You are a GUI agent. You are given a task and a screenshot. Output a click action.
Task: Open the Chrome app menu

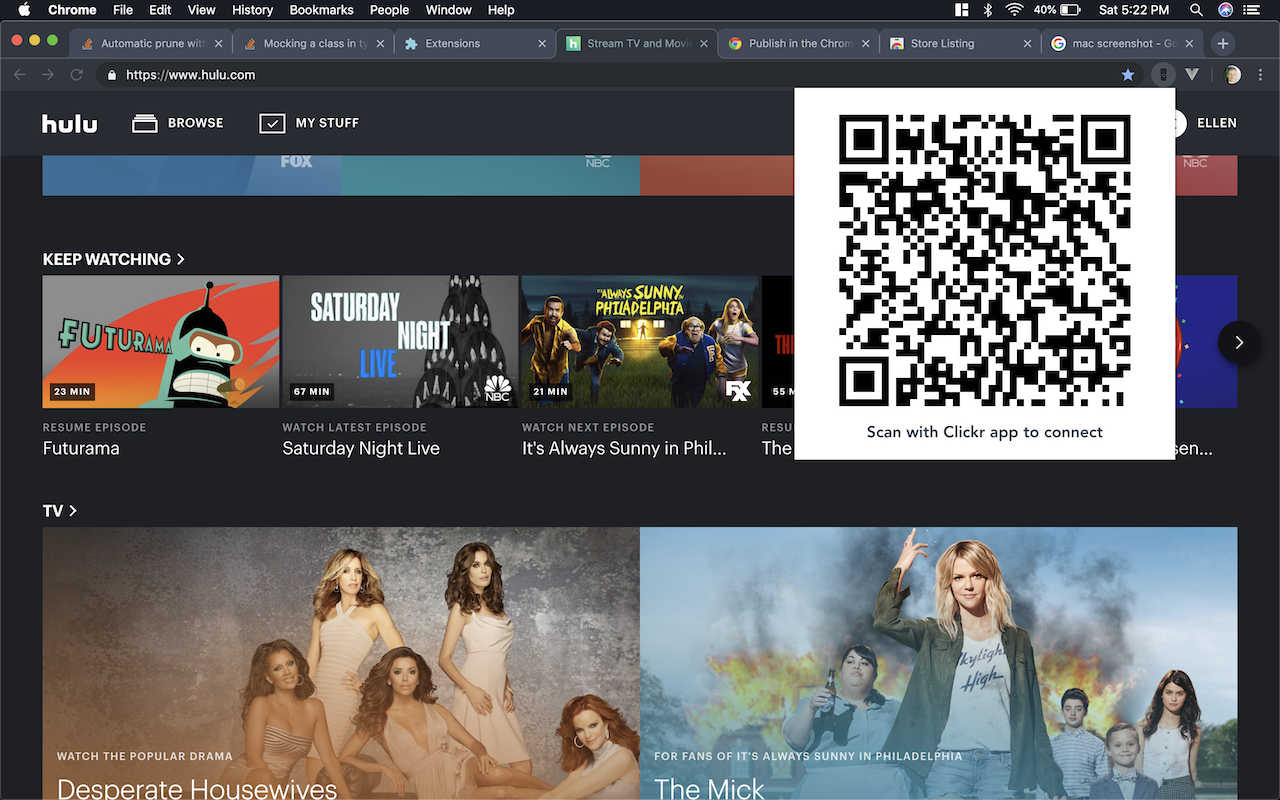pos(72,10)
